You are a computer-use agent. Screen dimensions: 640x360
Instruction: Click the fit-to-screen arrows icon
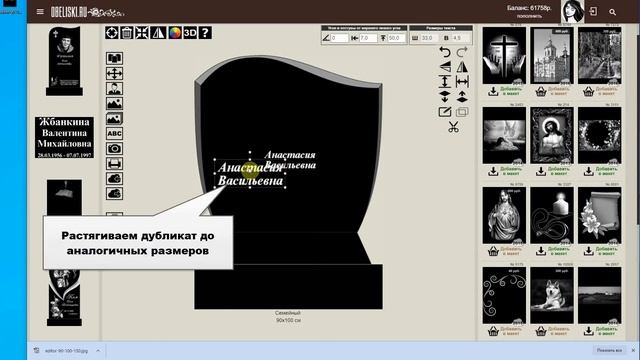[142, 33]
